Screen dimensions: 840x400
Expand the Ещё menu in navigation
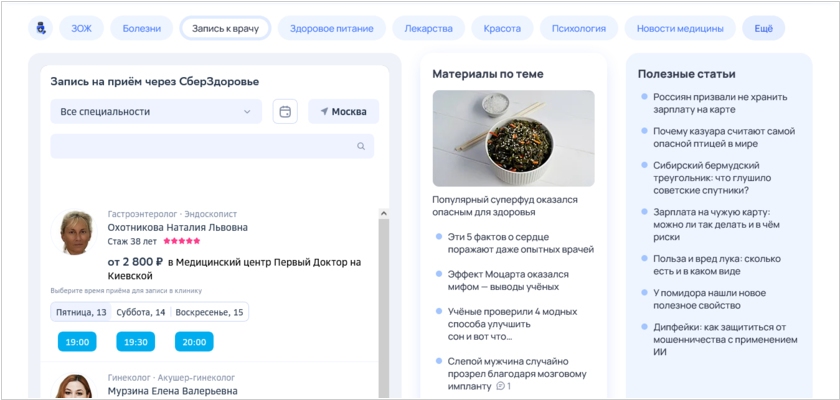coord(763,28)
